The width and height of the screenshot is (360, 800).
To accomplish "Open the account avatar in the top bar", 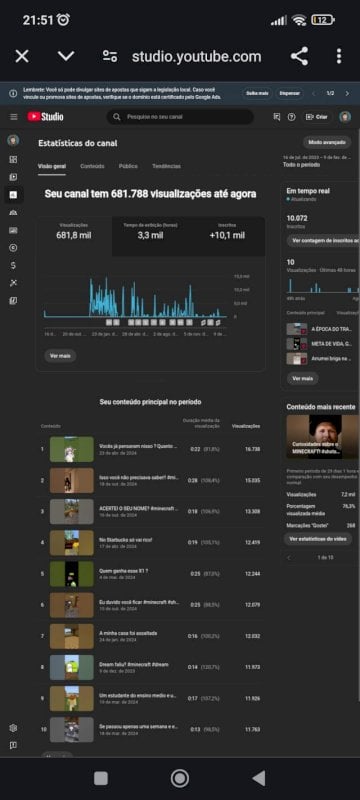I will 345,117.
